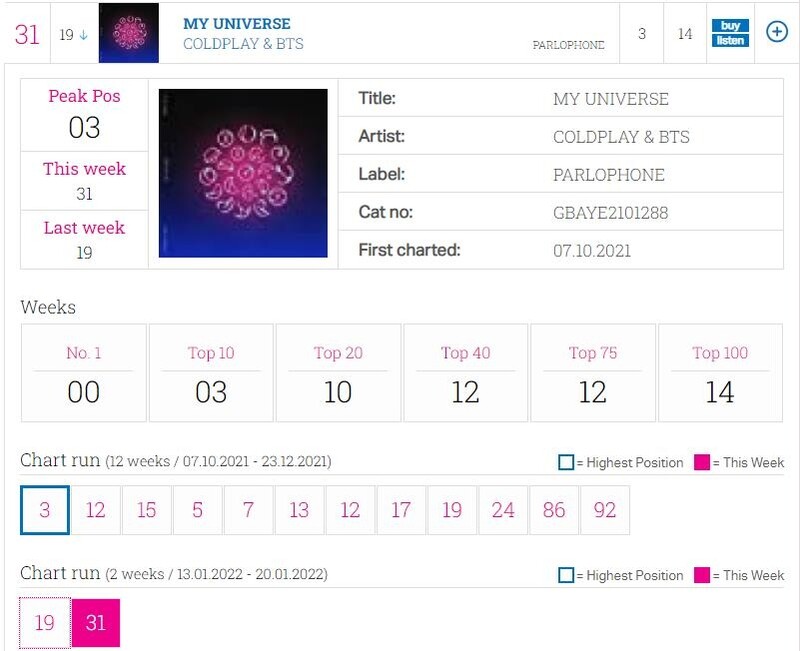Image resolution: width=800 pixels, height=651 pixels.
Task: Click the chart run position 92 box
Action: coord(605,510)
